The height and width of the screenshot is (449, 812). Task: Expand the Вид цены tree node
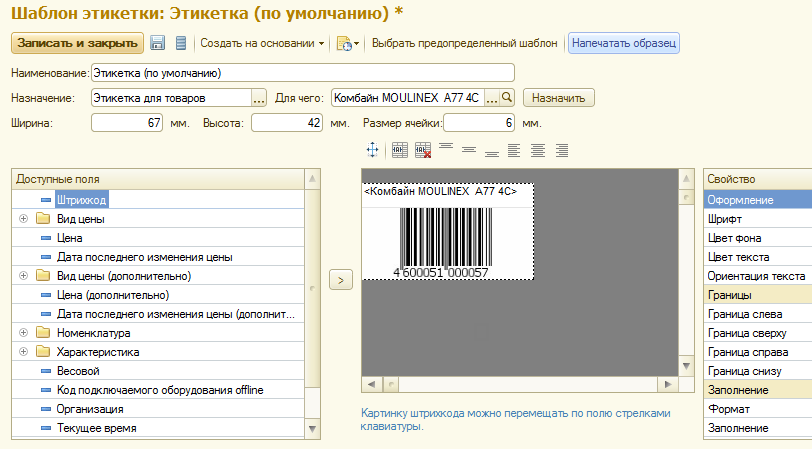tap(23, 219)
